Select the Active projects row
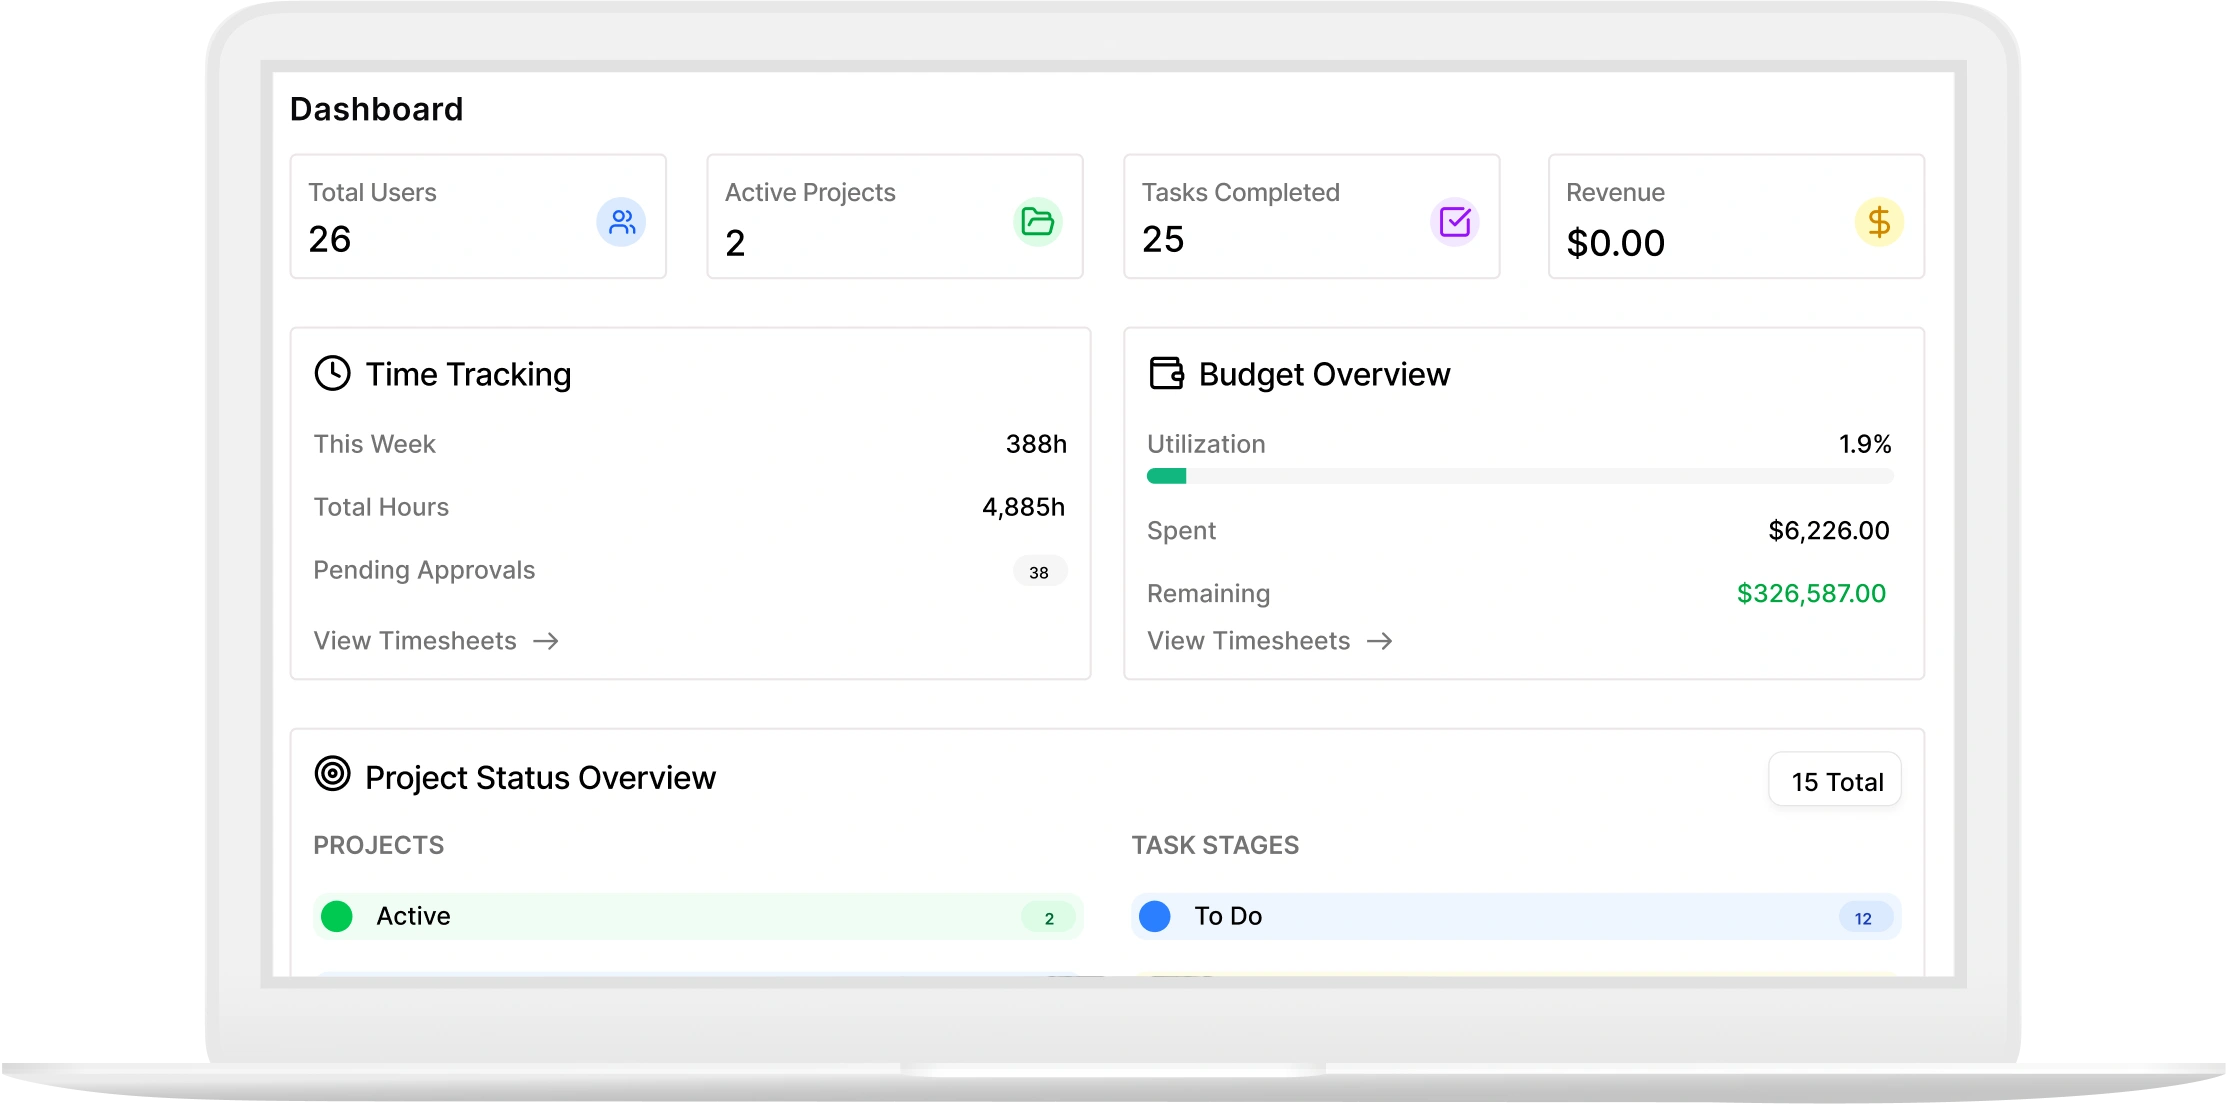 pos(698,916)
